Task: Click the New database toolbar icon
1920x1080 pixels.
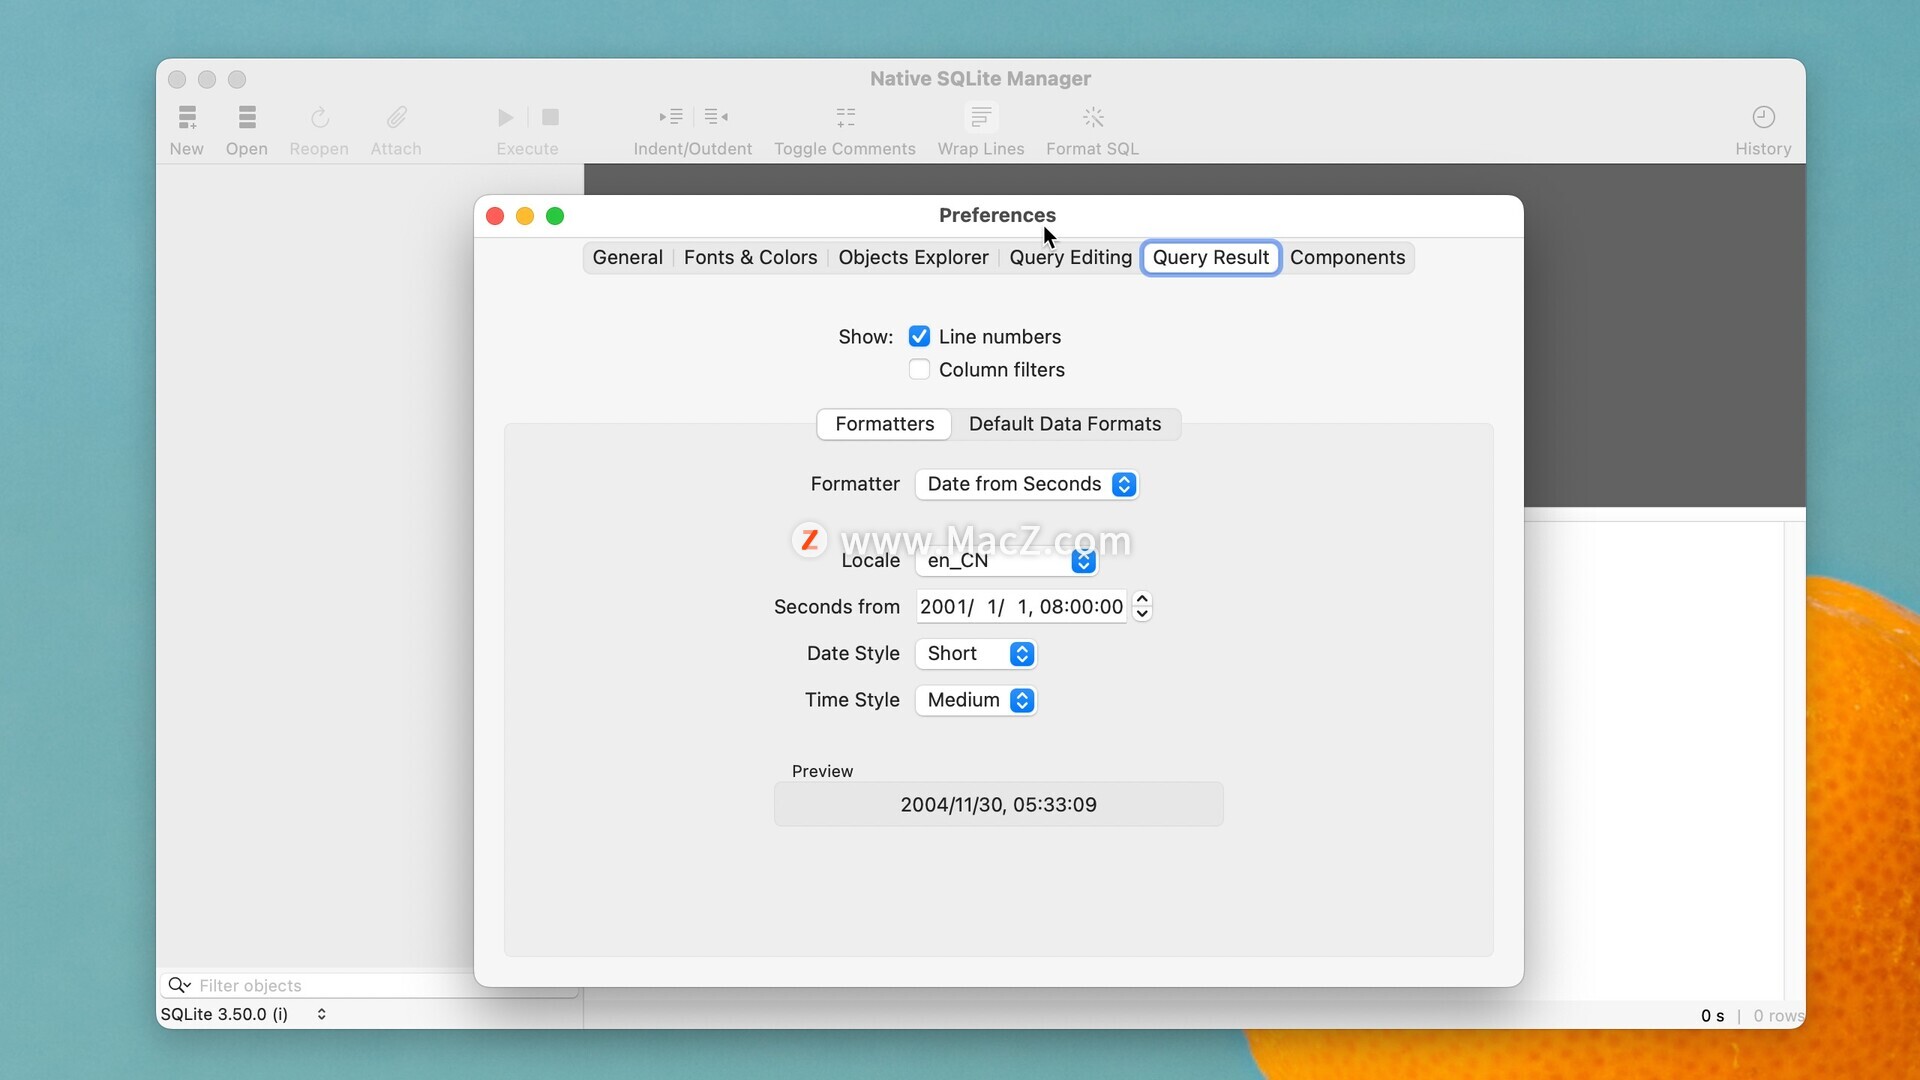Action: 187,118
